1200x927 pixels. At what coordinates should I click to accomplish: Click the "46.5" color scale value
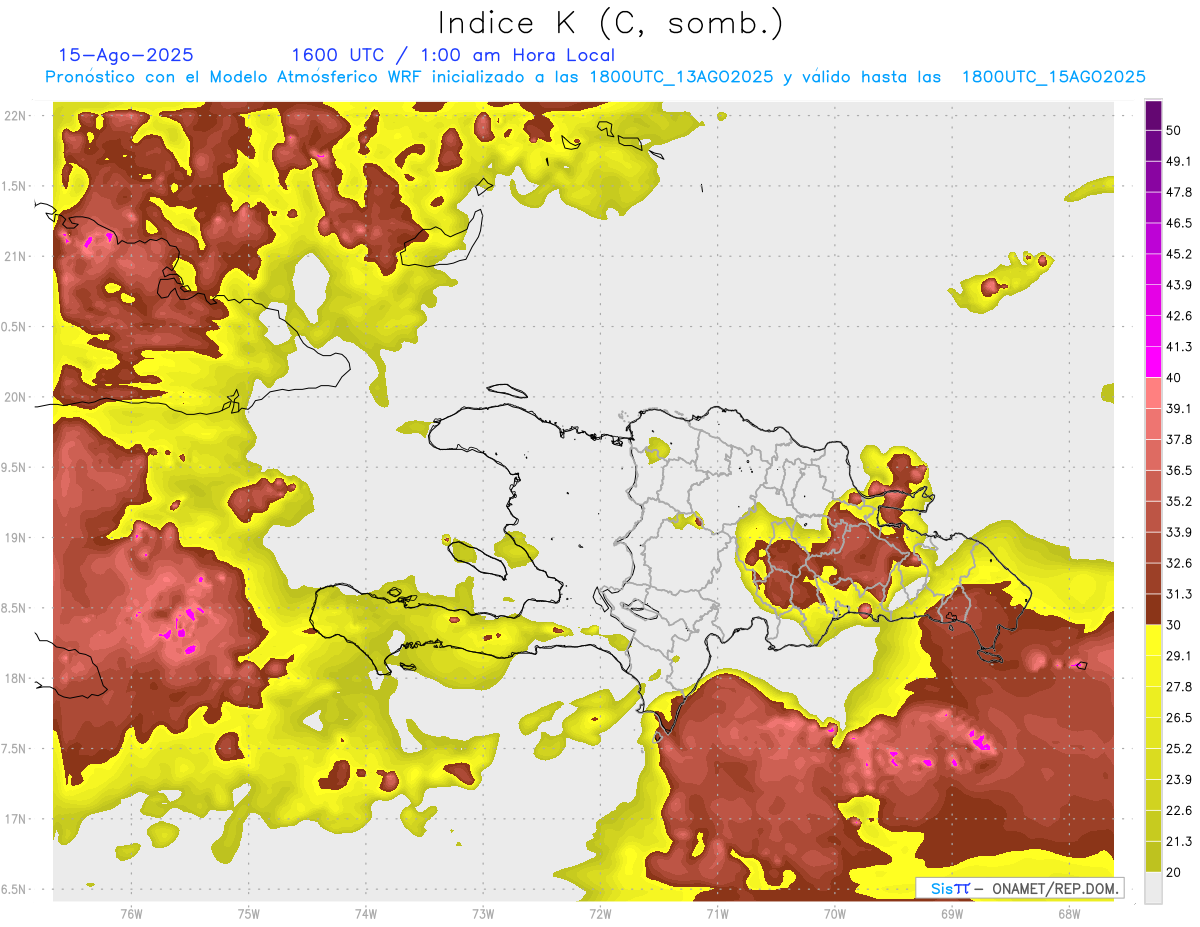click(1179, 223)
